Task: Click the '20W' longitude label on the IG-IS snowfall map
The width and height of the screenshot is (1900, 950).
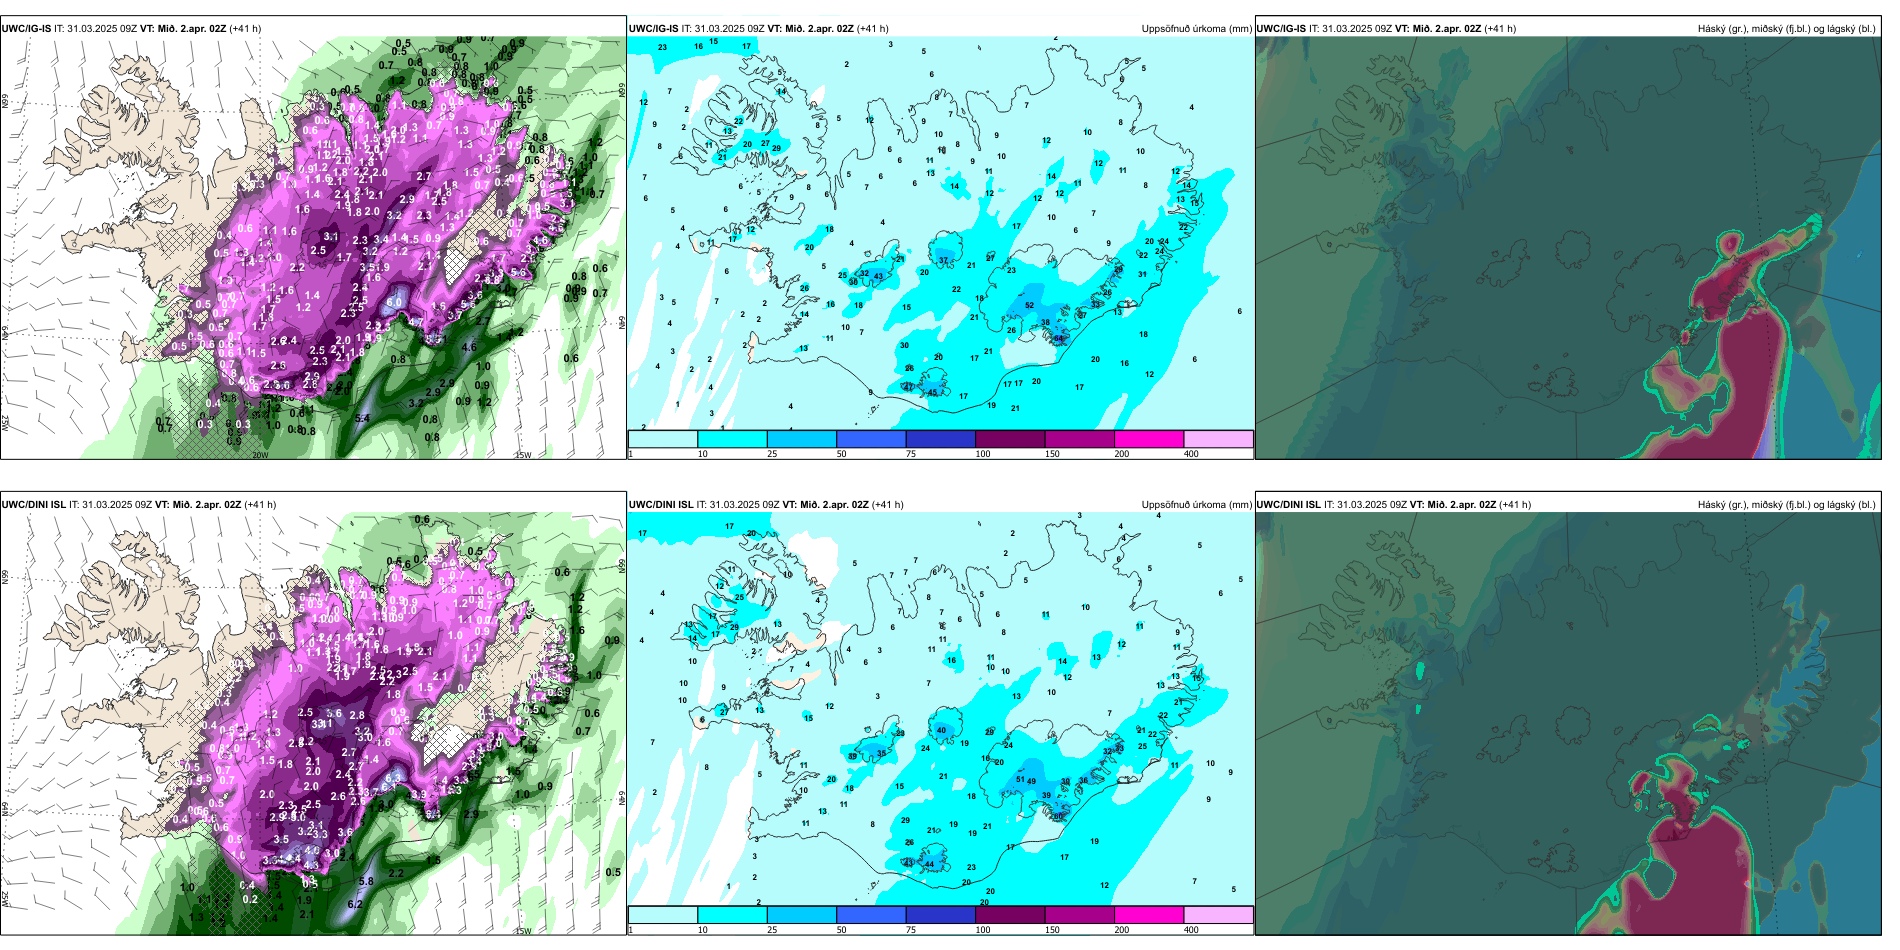Action: pyautogui.click(x=260, y=455)
